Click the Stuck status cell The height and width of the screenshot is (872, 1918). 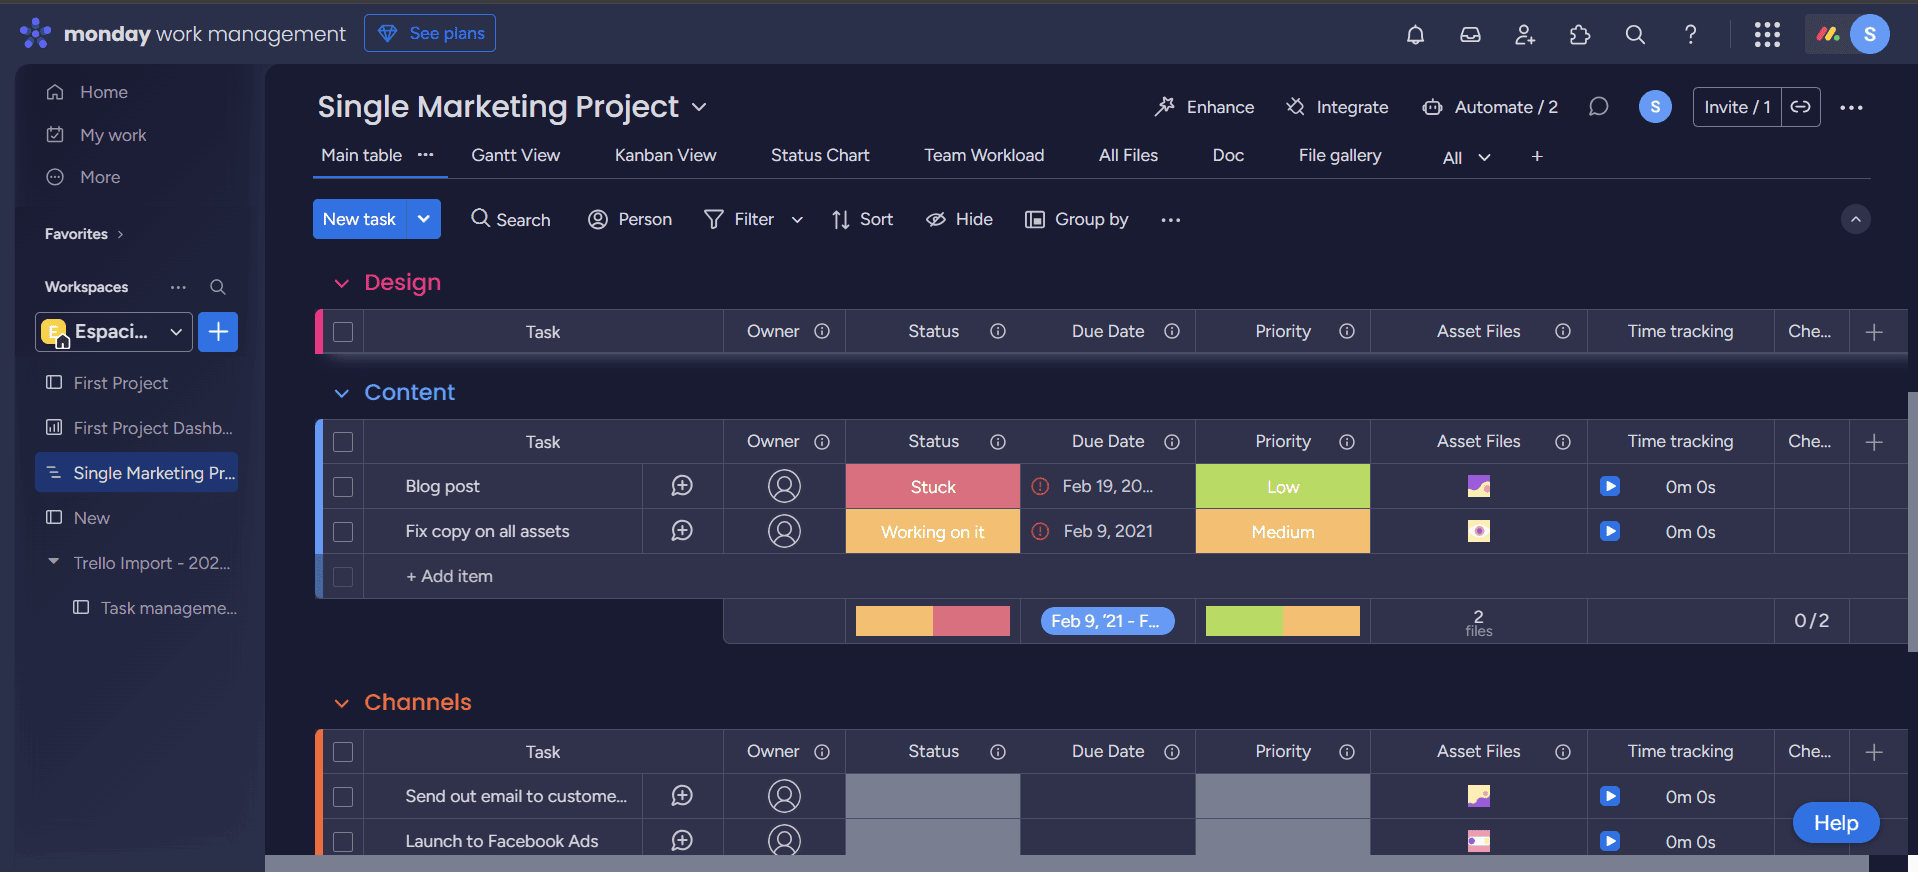[x=932, y=487]
